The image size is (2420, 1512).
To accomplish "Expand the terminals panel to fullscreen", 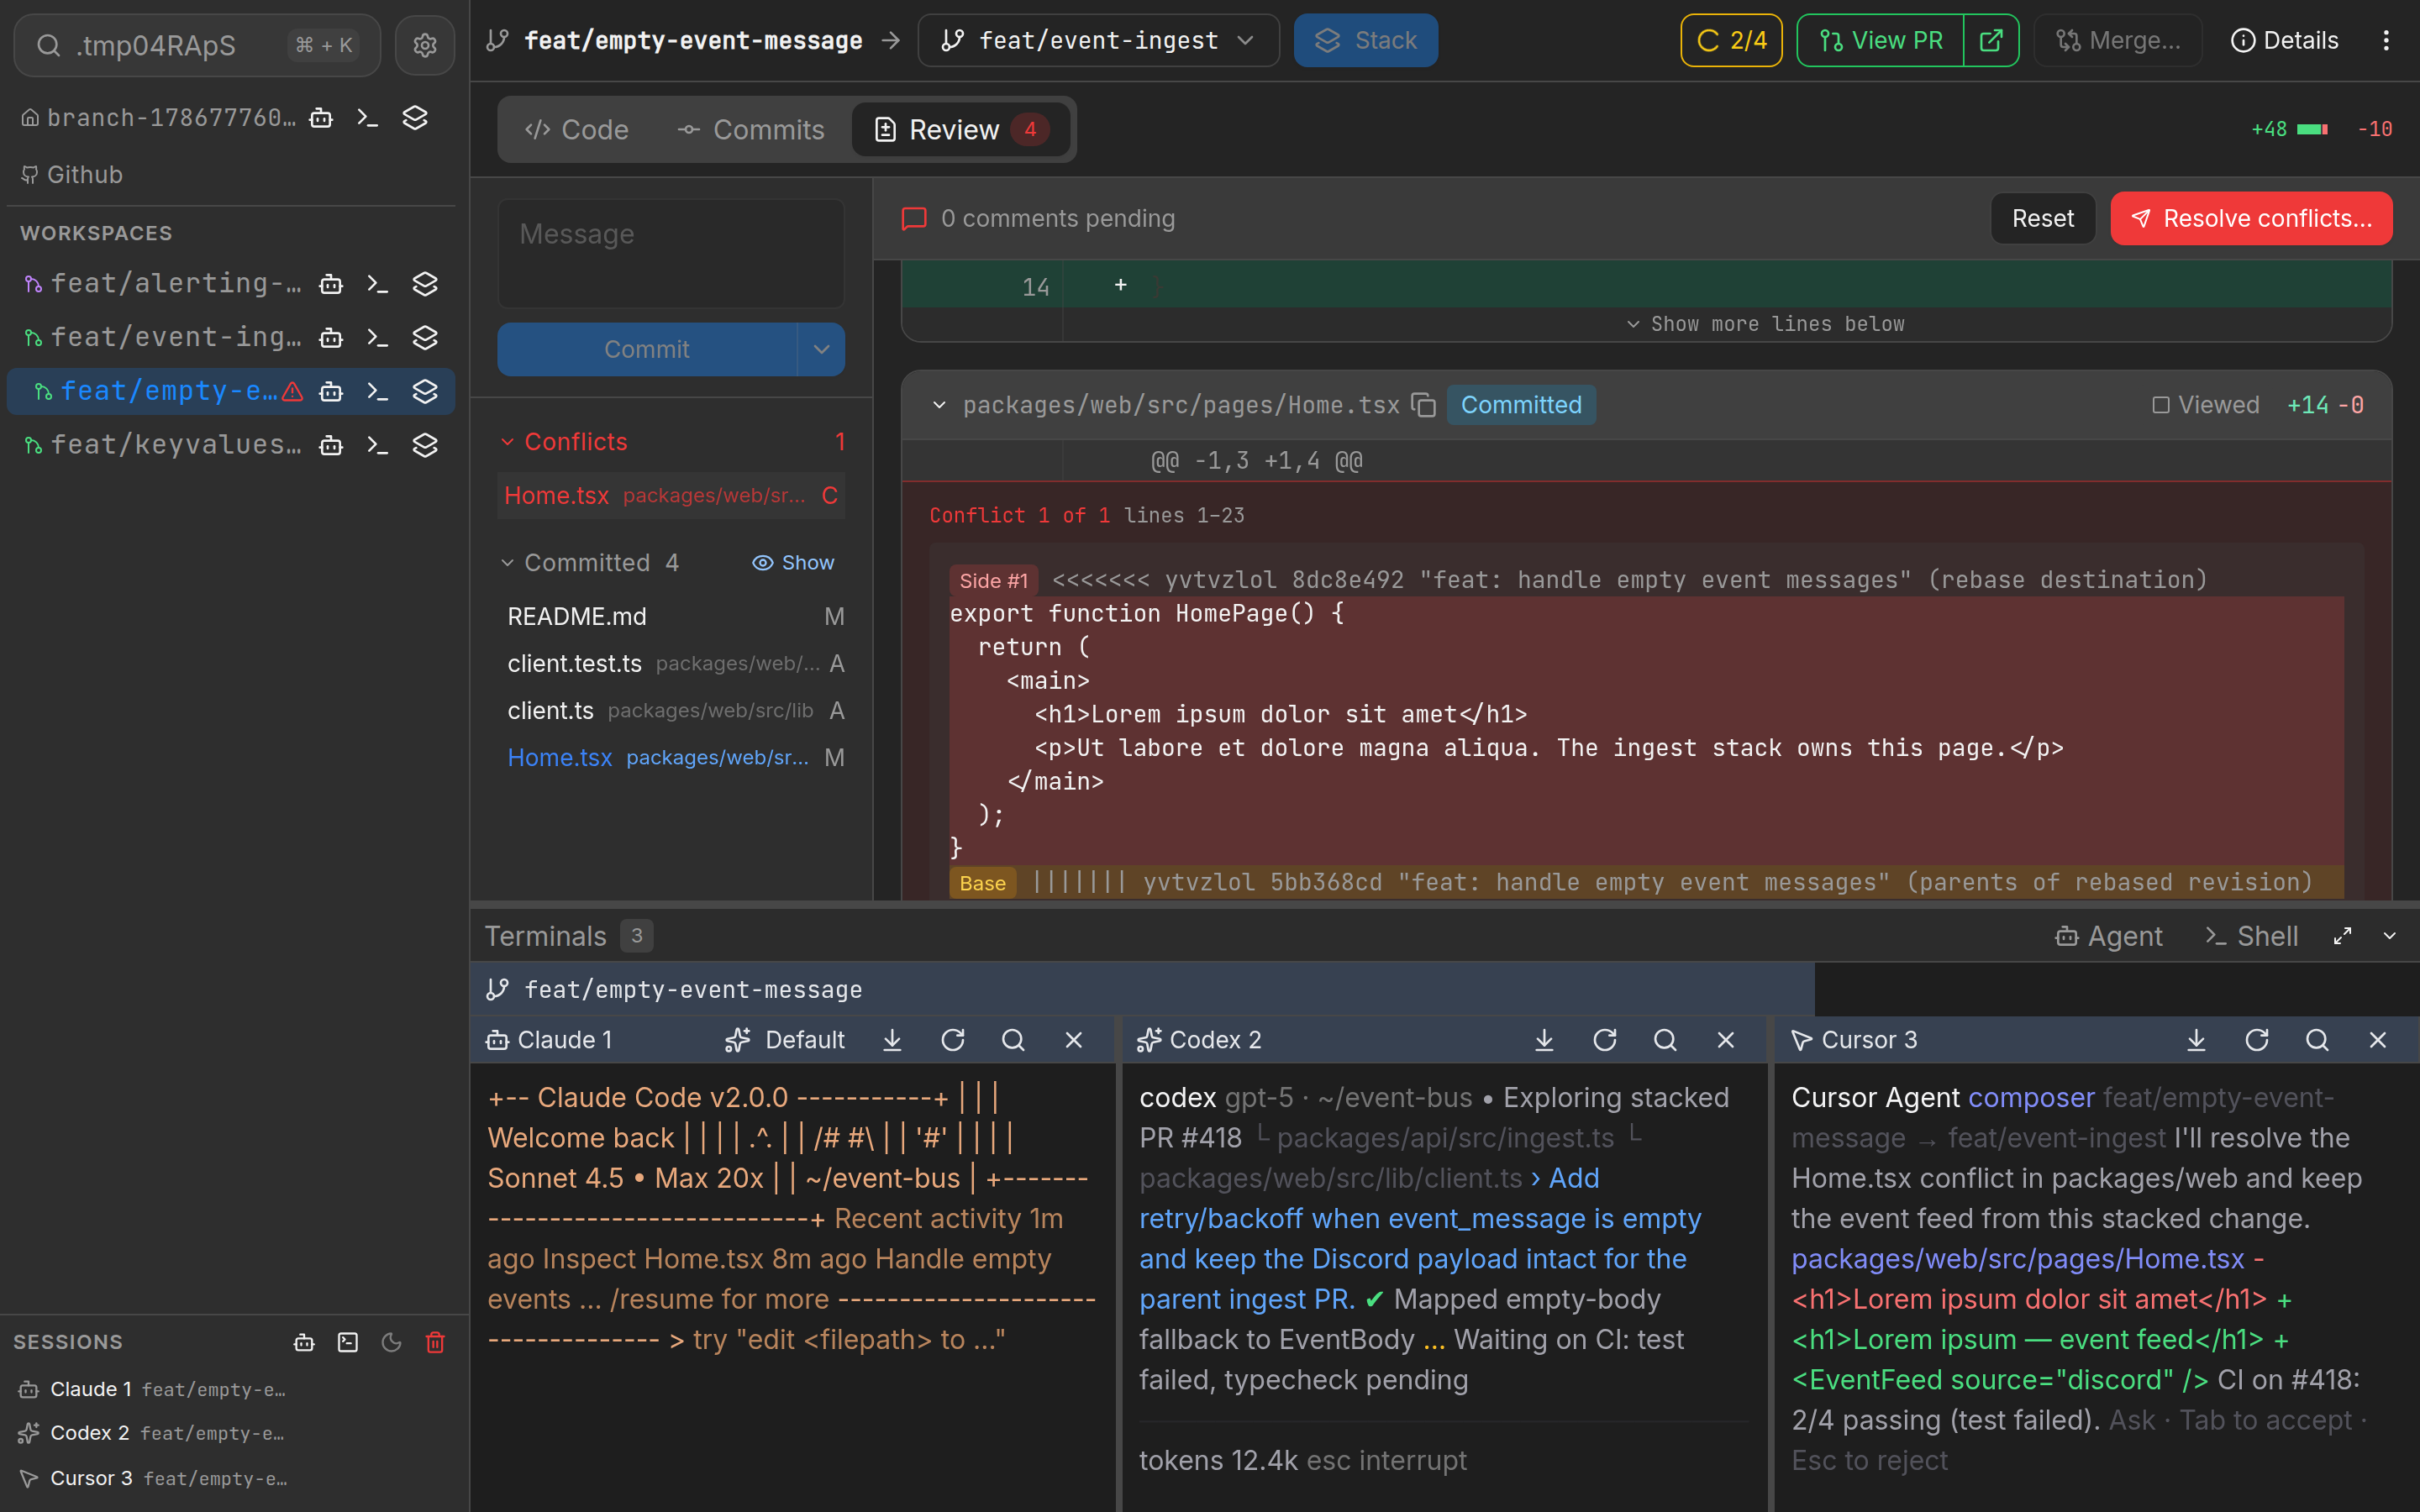I will pyautogui.click(x=2342, y=936).
